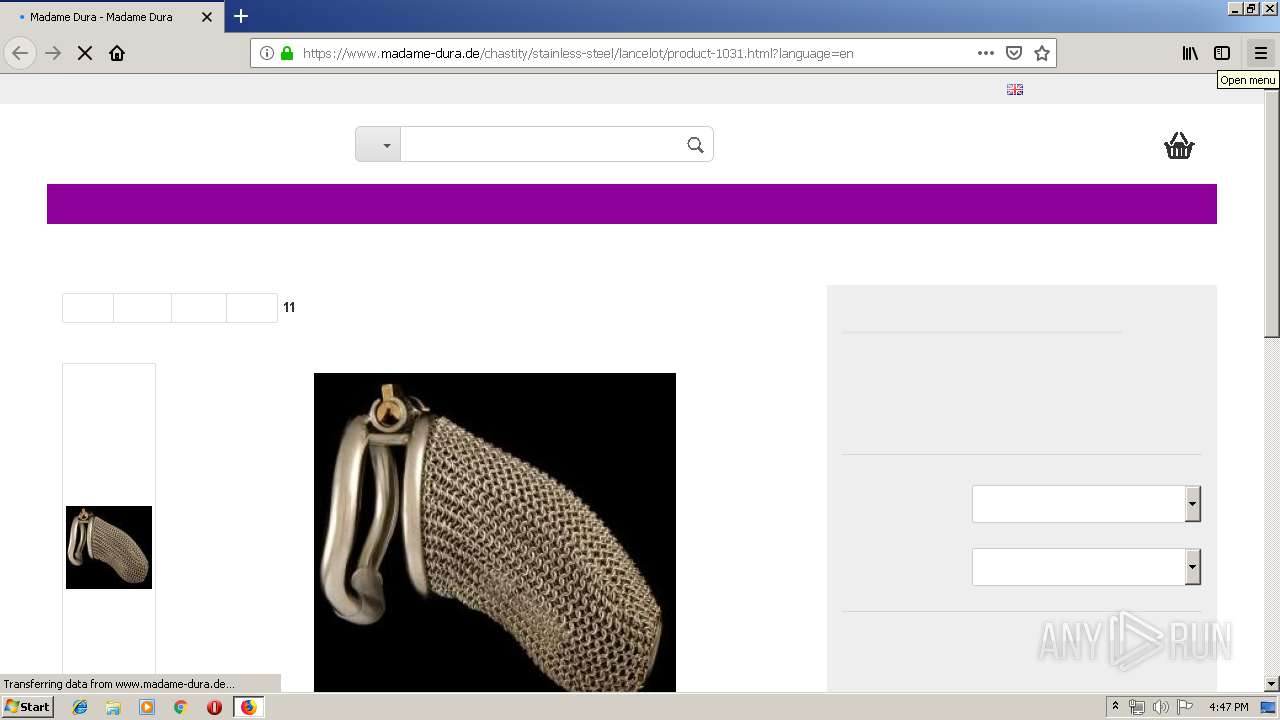This screenshot has width=1280, height=720.
Task: Stop loading the page
Action: 85,53
